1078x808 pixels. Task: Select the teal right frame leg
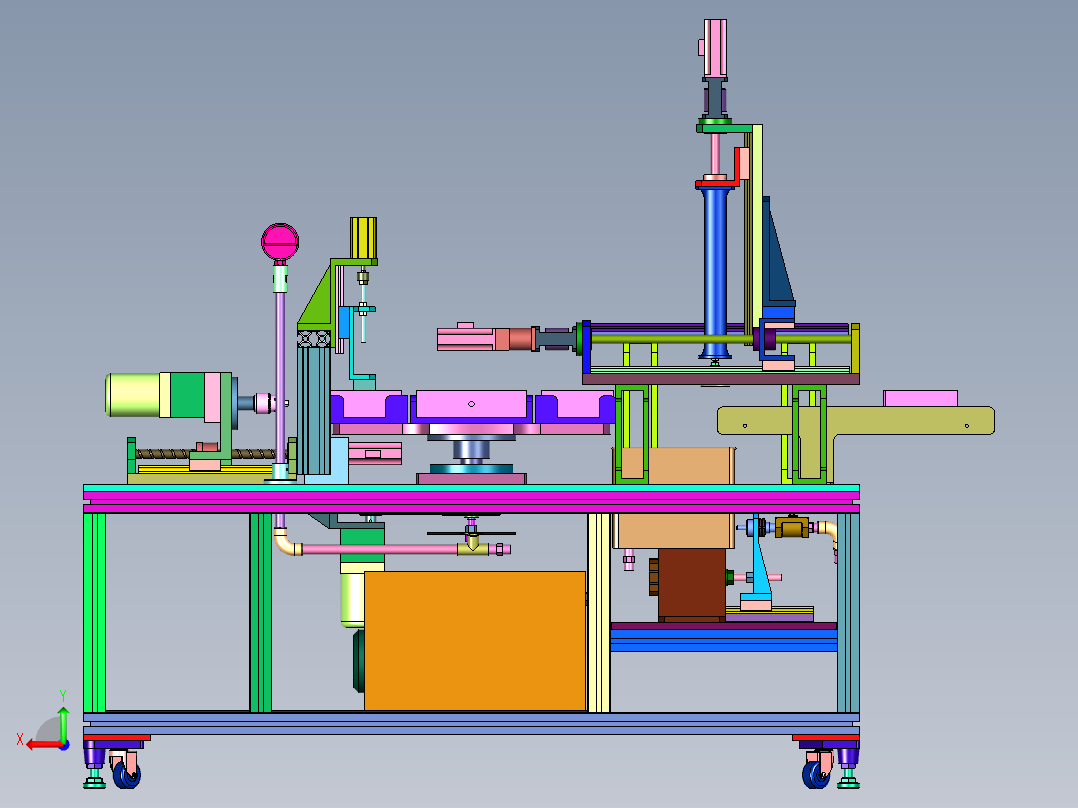click(x=848, y=612)
